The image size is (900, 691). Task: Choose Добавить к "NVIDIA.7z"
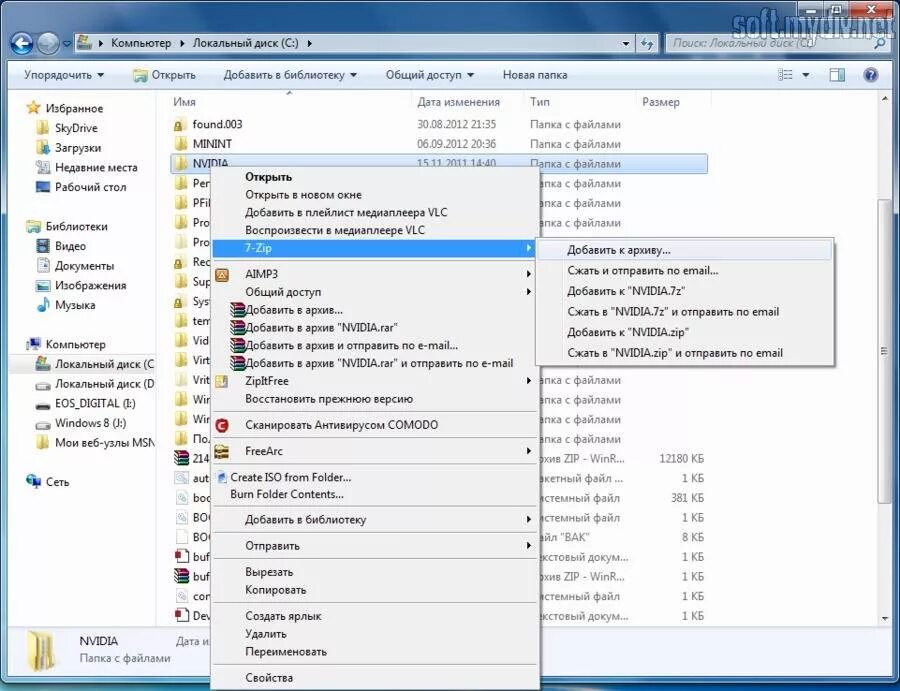[685, 291]
